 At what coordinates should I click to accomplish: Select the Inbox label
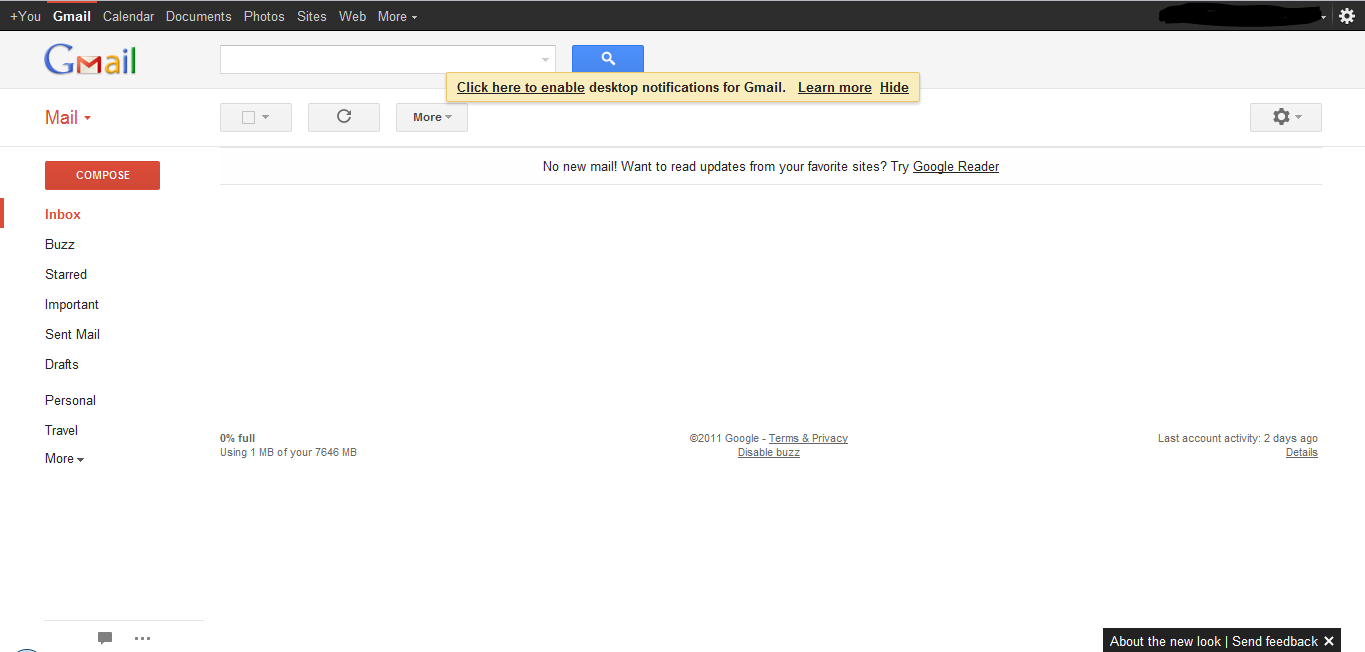point(63,214)
